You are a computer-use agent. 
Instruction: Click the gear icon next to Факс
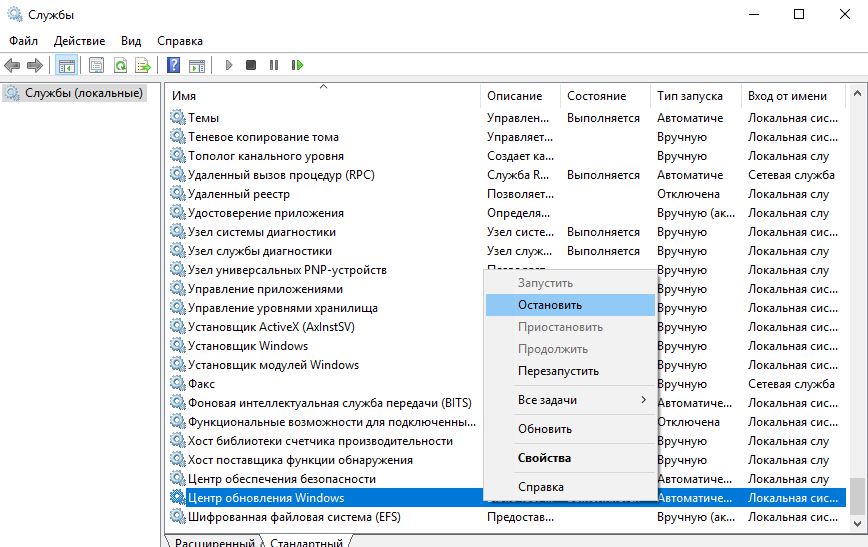[178, 383]
